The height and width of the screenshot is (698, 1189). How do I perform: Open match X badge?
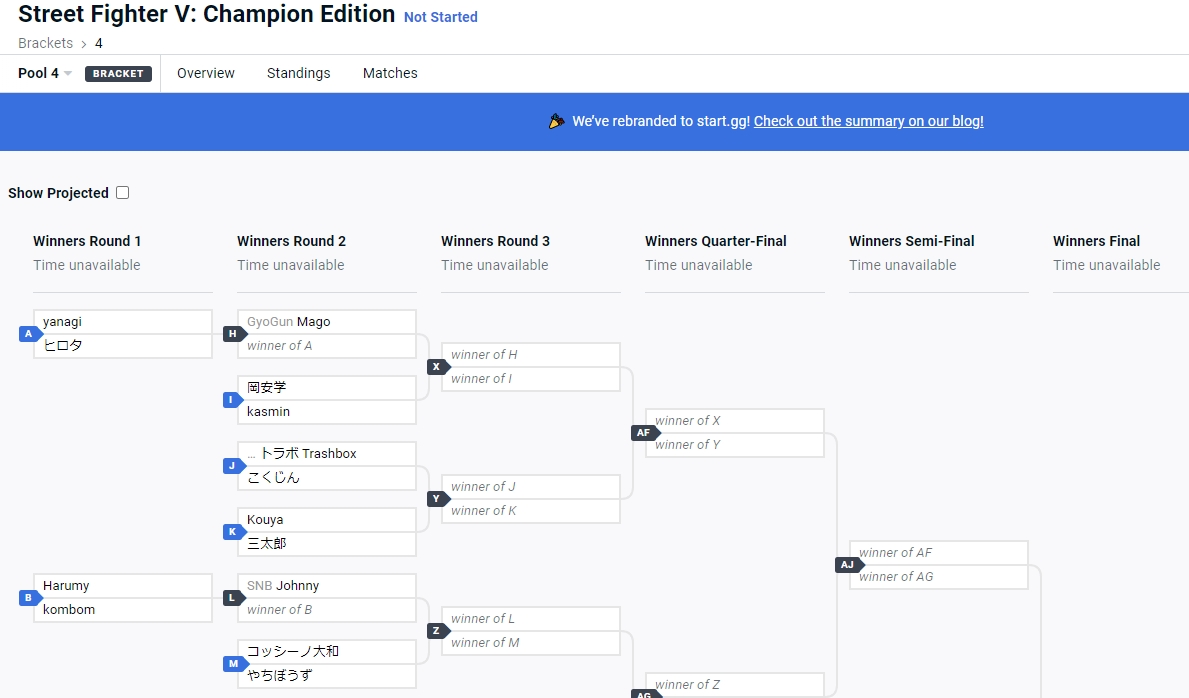point(438,366)
